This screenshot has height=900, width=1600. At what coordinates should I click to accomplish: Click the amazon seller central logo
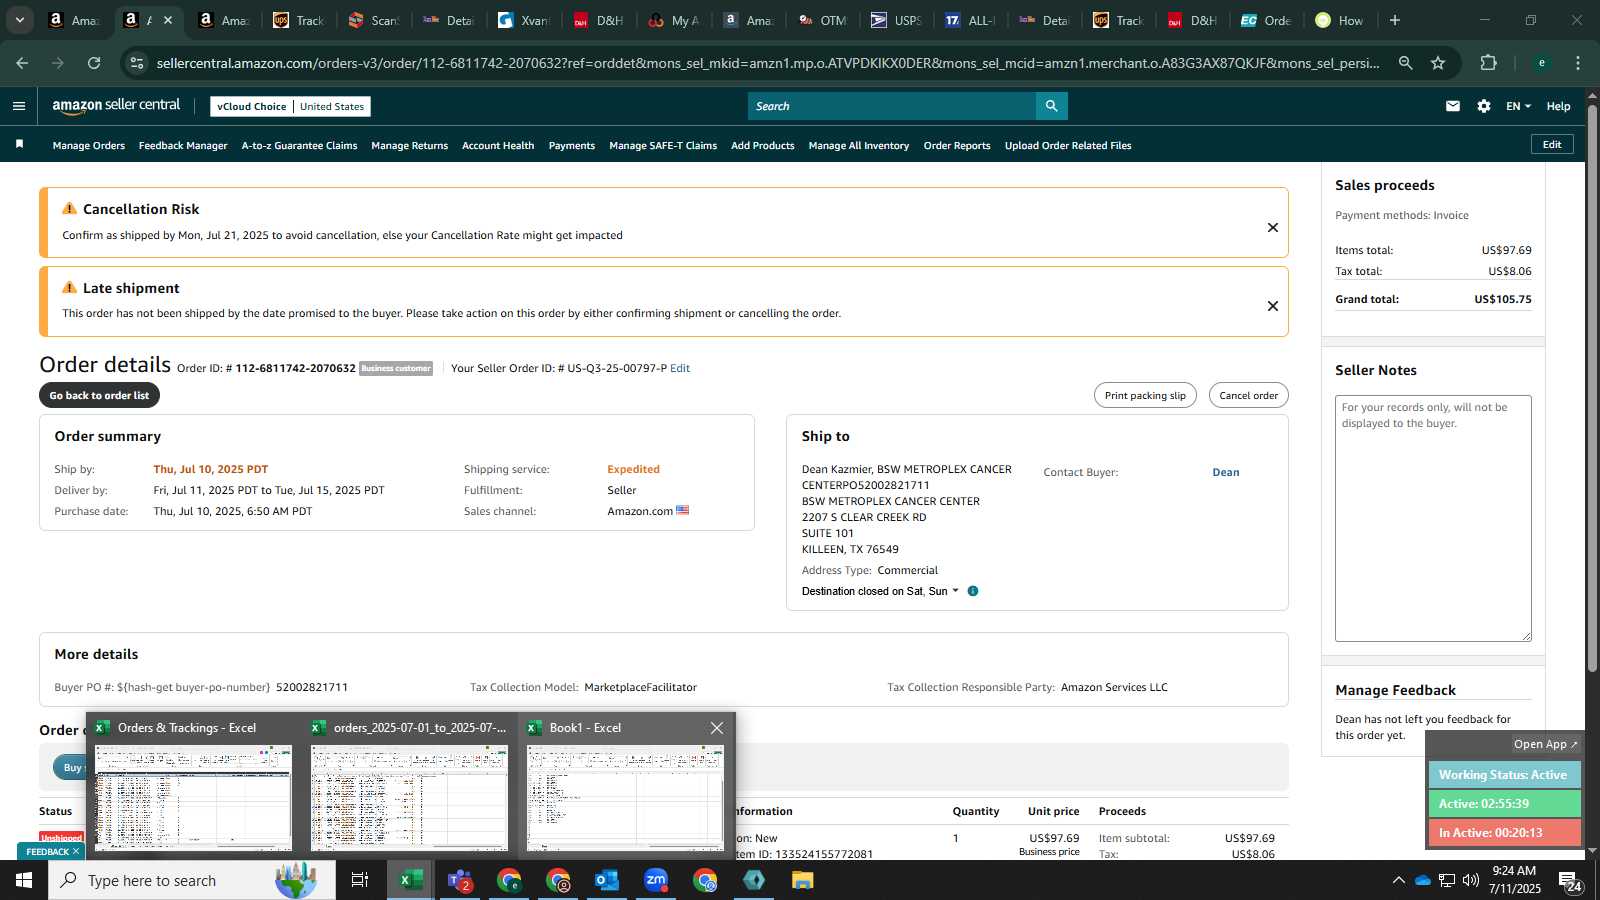click(116, 106)
